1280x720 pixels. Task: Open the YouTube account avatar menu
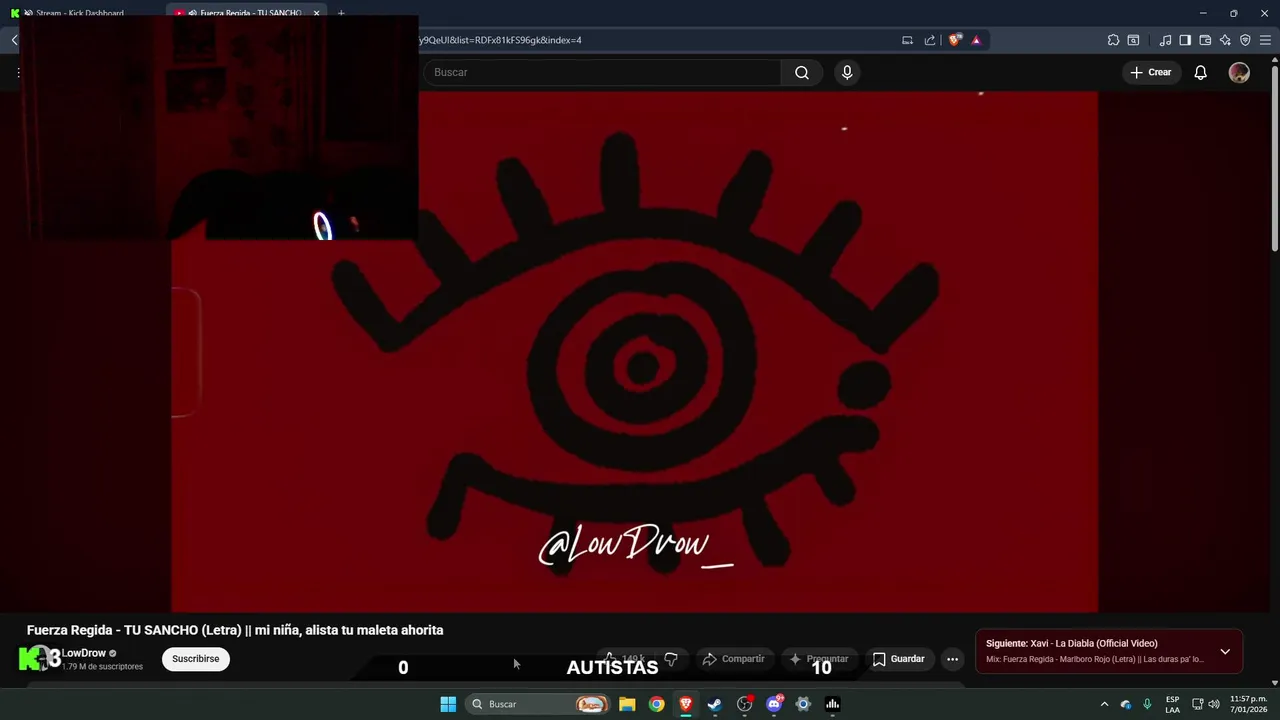(x=1239, y=72)
